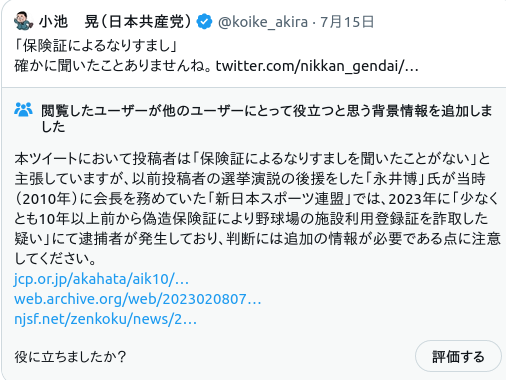This screenshot has width=506, height=380.
Task: Open the njsf.net/zenkoku/news link
Action: 105,319
